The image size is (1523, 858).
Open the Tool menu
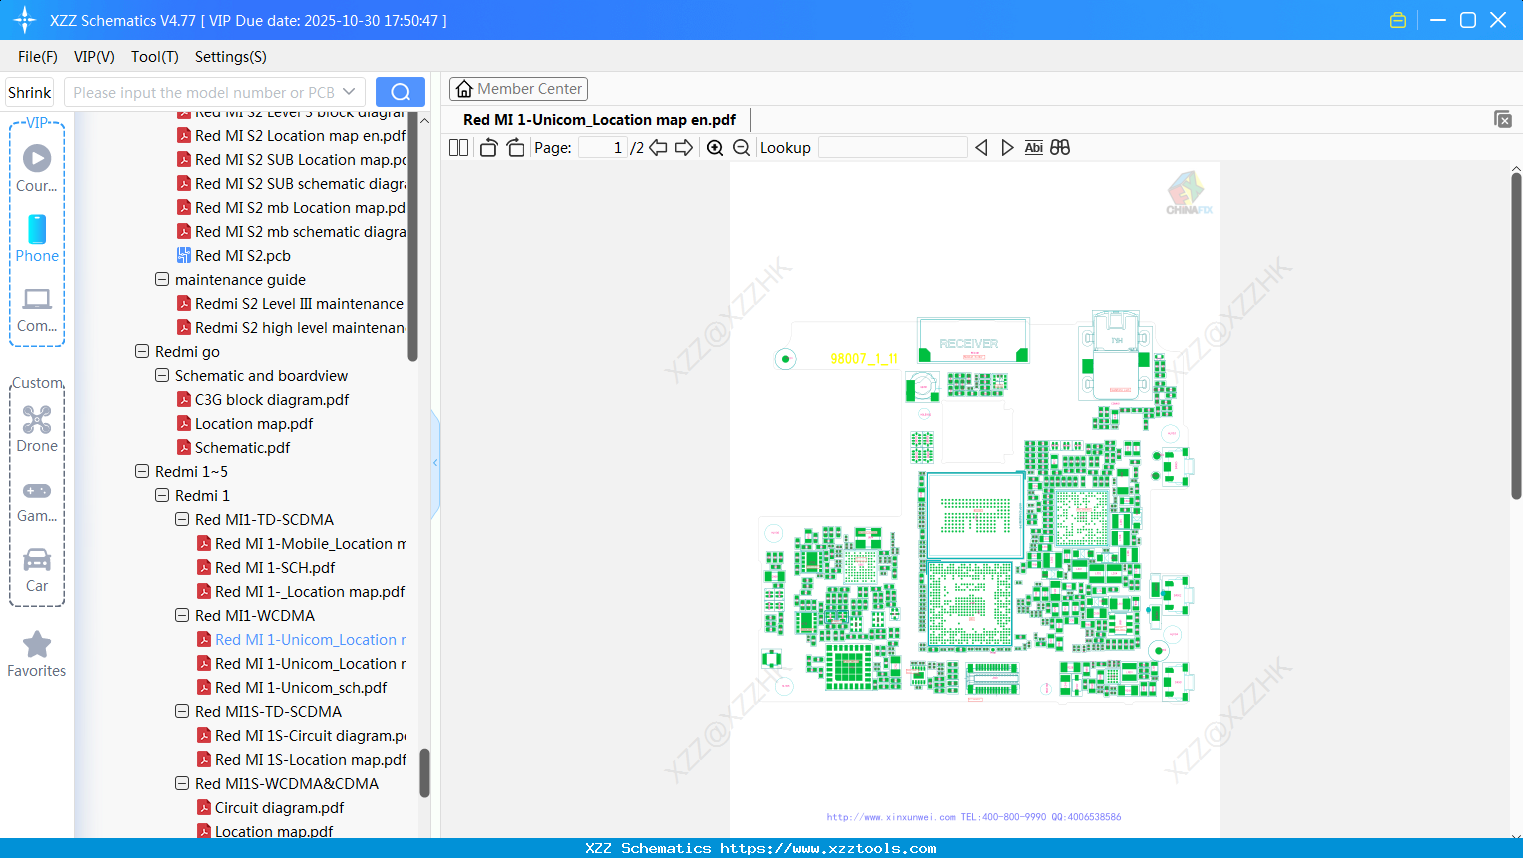point(154,57)
